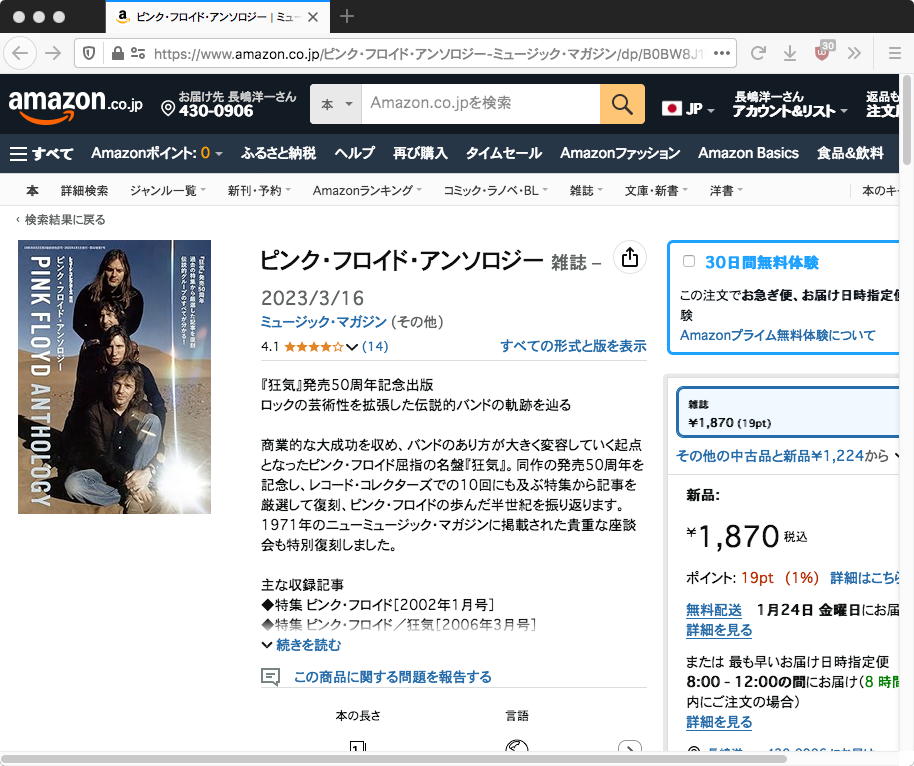Screen dimensions: 914x766
Task: Click the Amazon.co.jpを検索 search field
Action: click(x=481, y=104)
